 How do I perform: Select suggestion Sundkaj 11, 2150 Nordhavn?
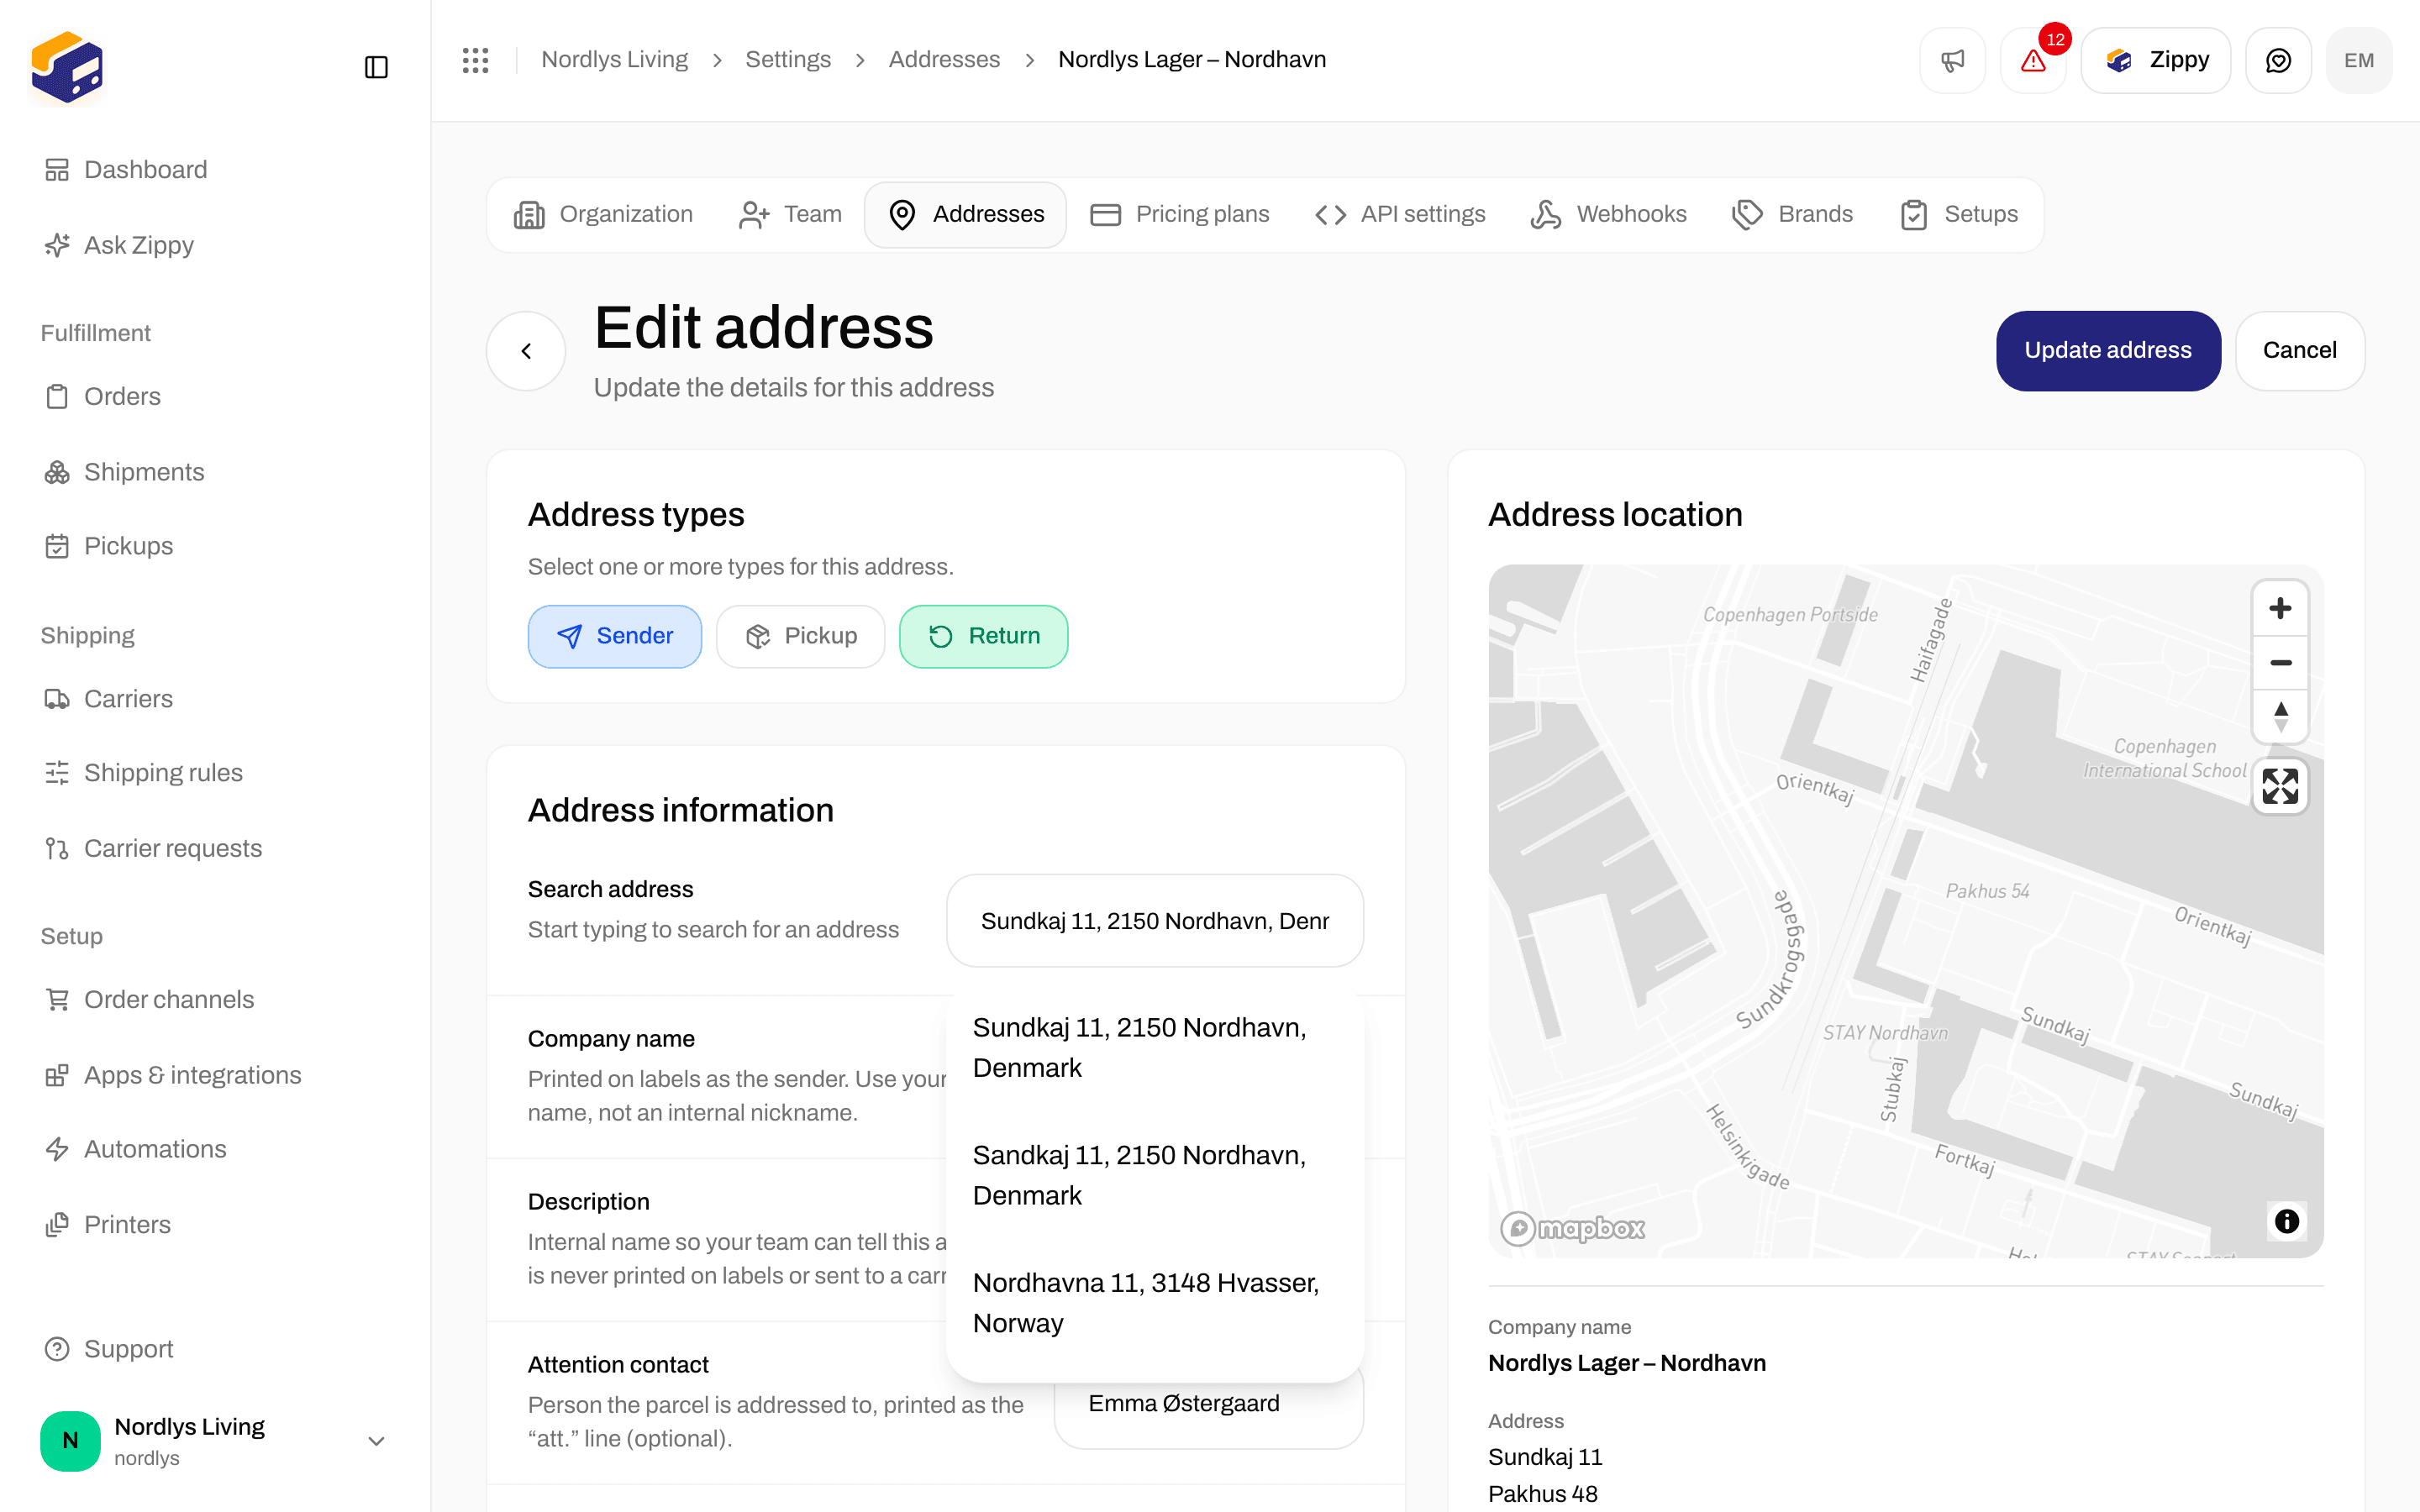click(x=1154, y=1048)
